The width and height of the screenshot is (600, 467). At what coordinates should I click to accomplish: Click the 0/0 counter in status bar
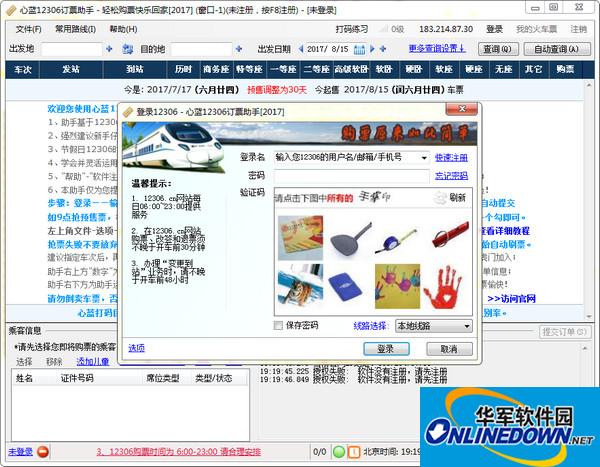(x=320, y=452)
